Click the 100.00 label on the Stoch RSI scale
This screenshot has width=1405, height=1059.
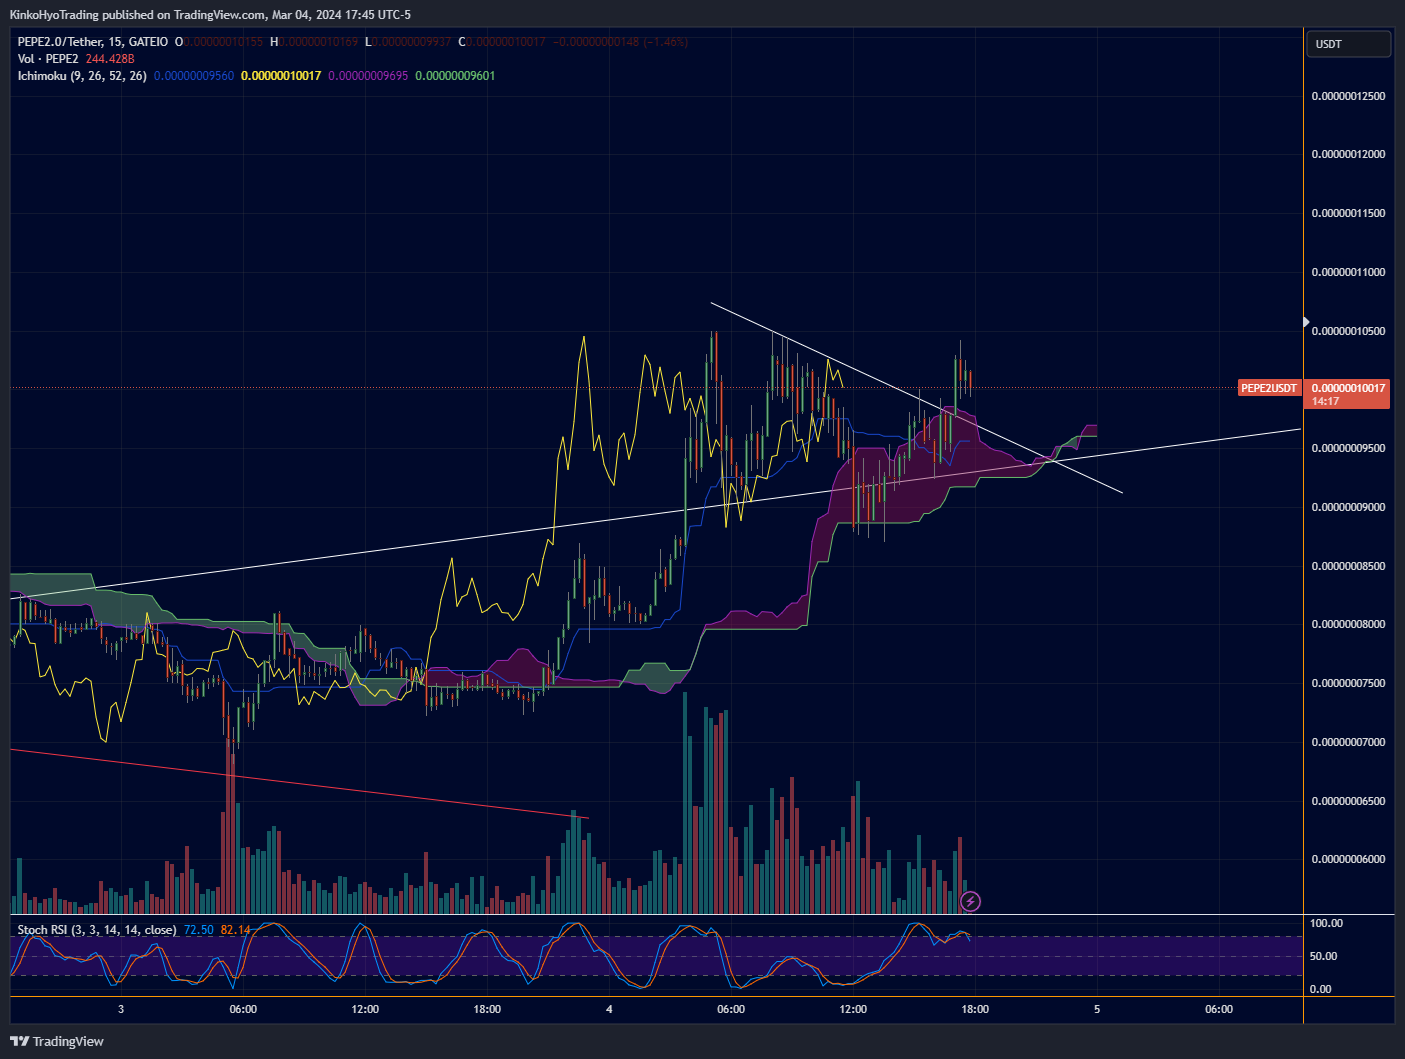tap(1326, 923)
